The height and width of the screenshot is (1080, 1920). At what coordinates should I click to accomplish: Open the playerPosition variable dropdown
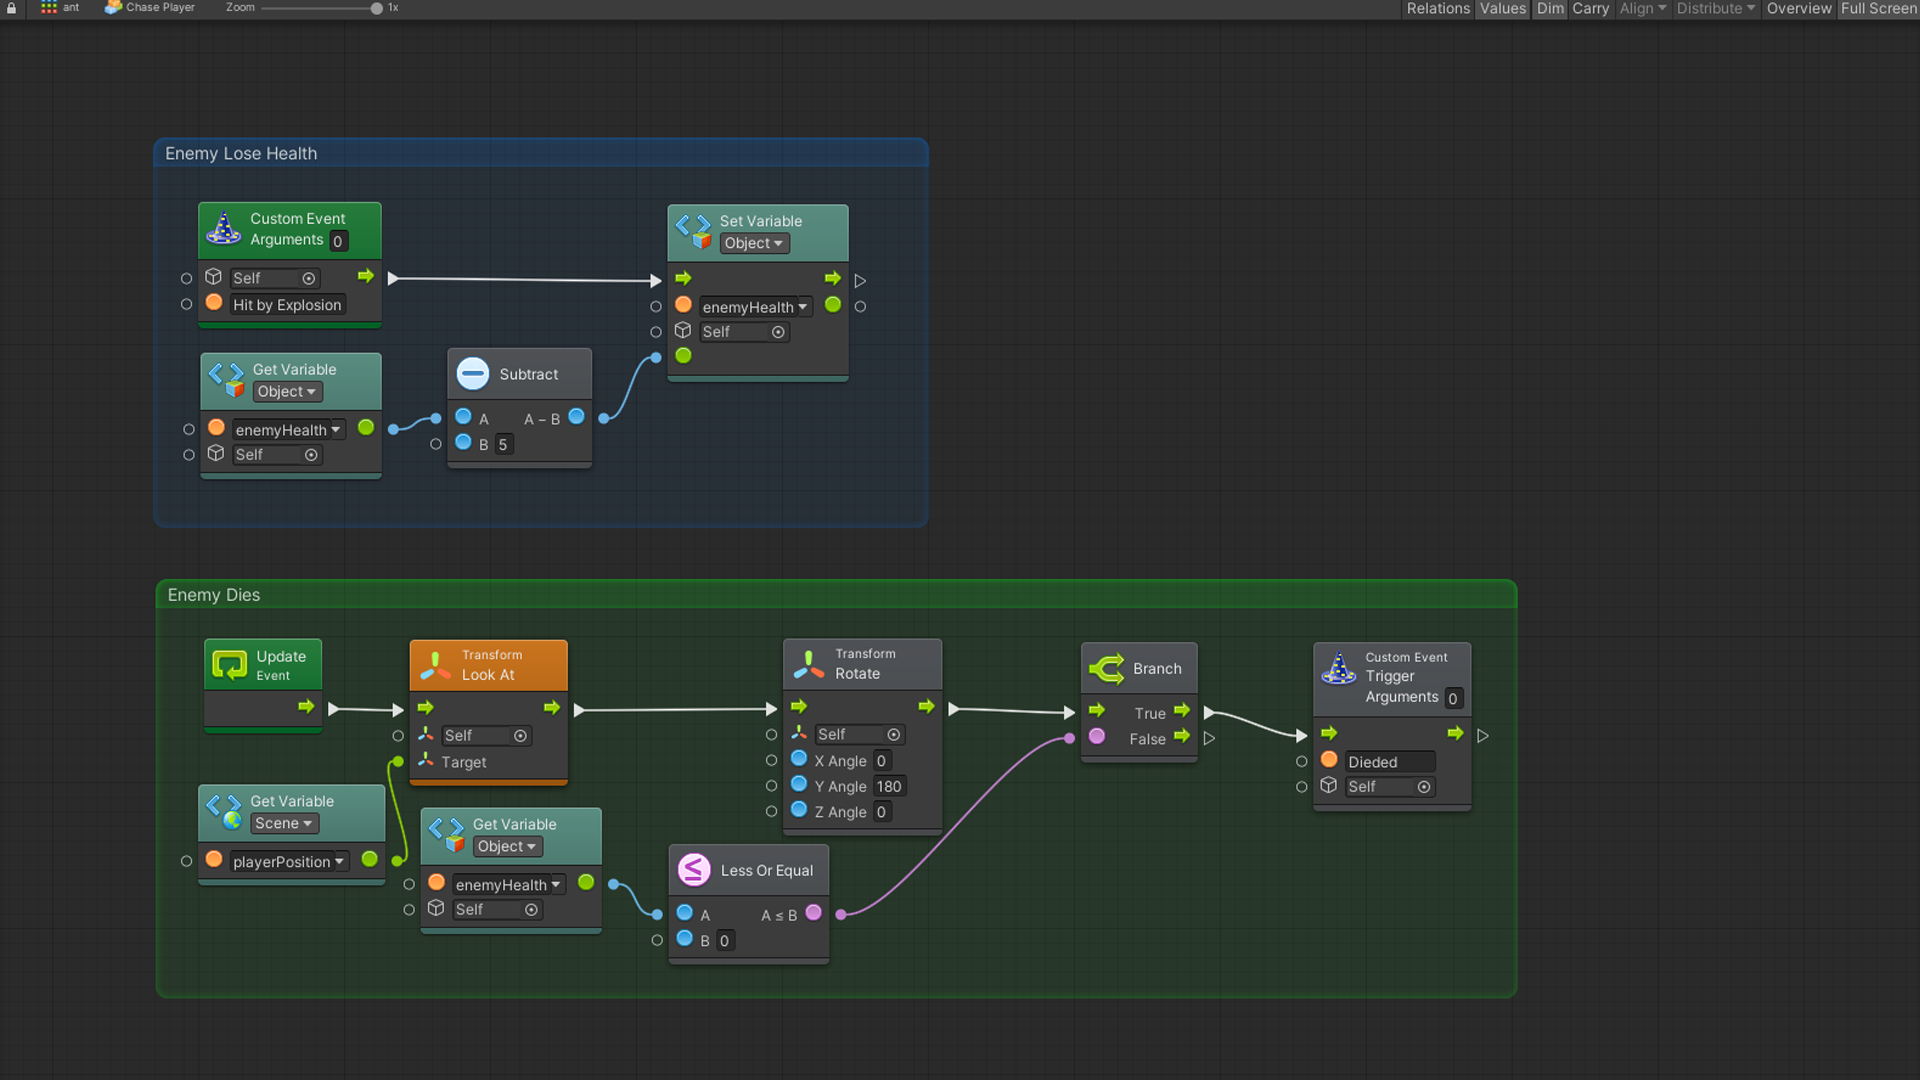click(x=289, y=862)
